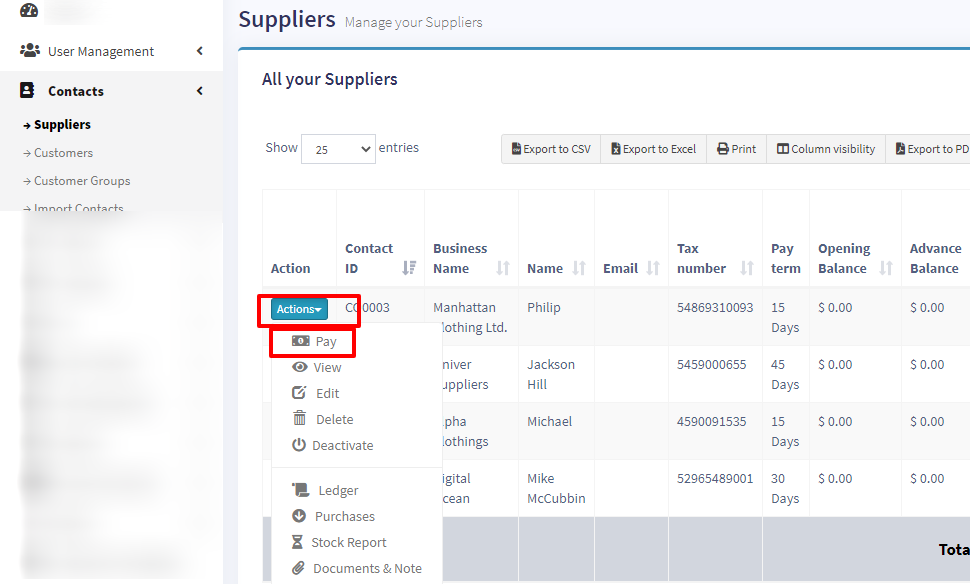Click Export to Excel button
This screenshot has height=584, width=970.
653,149
